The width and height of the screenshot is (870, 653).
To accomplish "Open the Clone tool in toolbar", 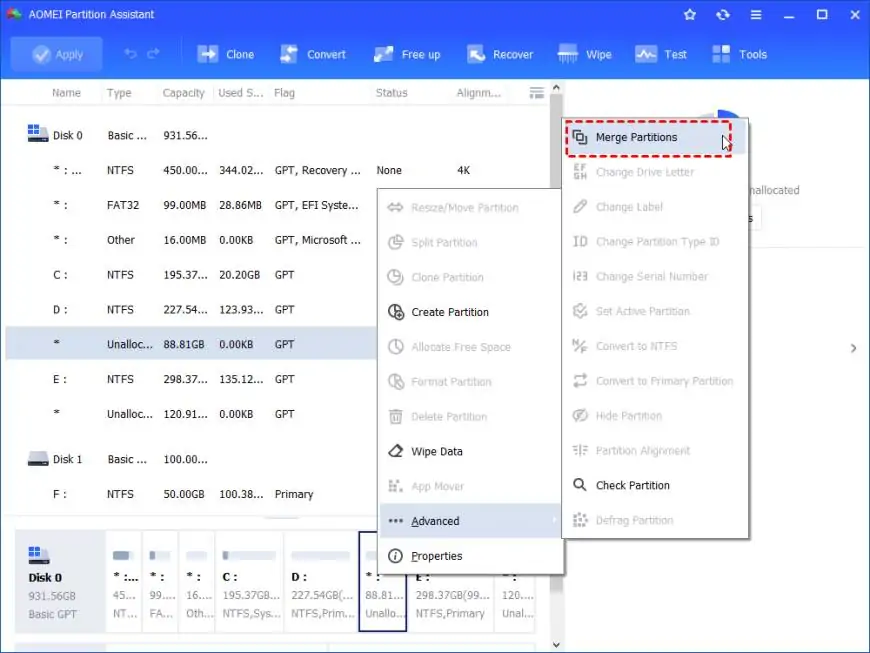I will [225, 54].
